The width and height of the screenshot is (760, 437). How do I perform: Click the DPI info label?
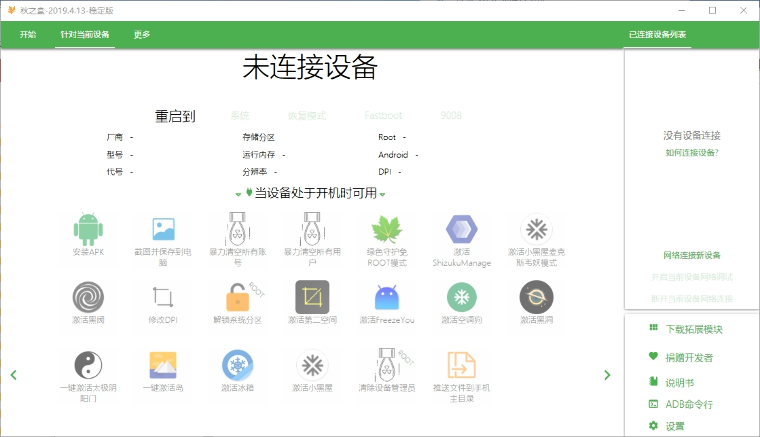click(x=385, y=172)
